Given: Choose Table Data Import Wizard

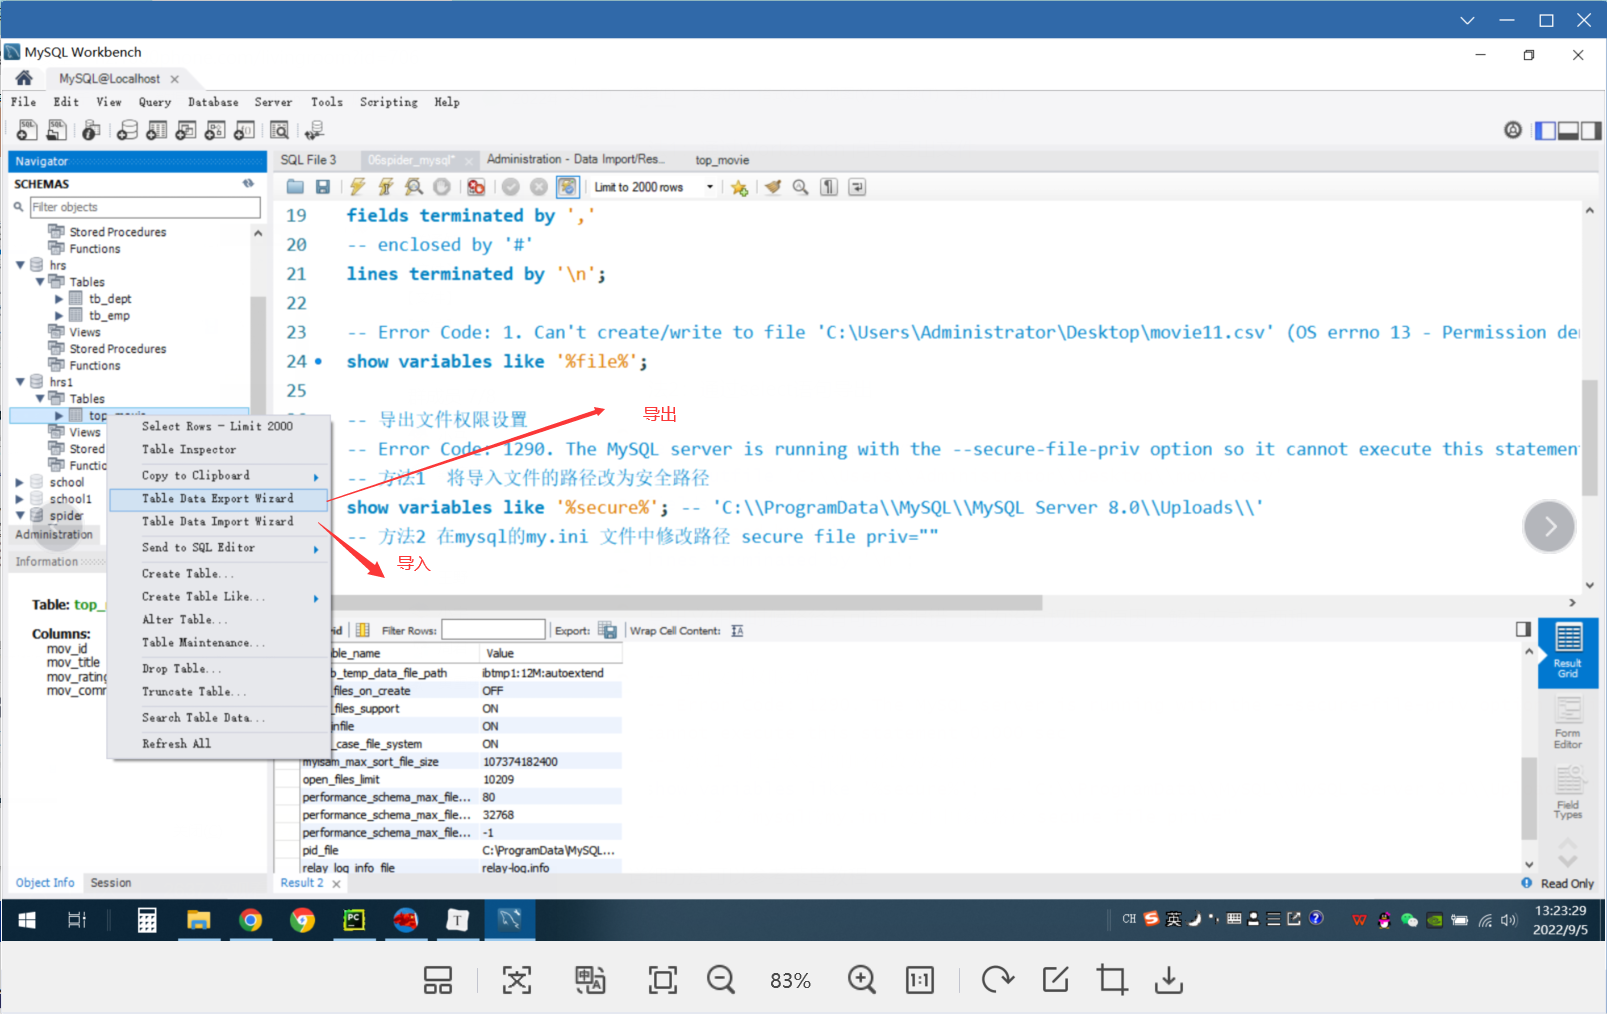Looking at the screenshot, I should click(218, 521).
